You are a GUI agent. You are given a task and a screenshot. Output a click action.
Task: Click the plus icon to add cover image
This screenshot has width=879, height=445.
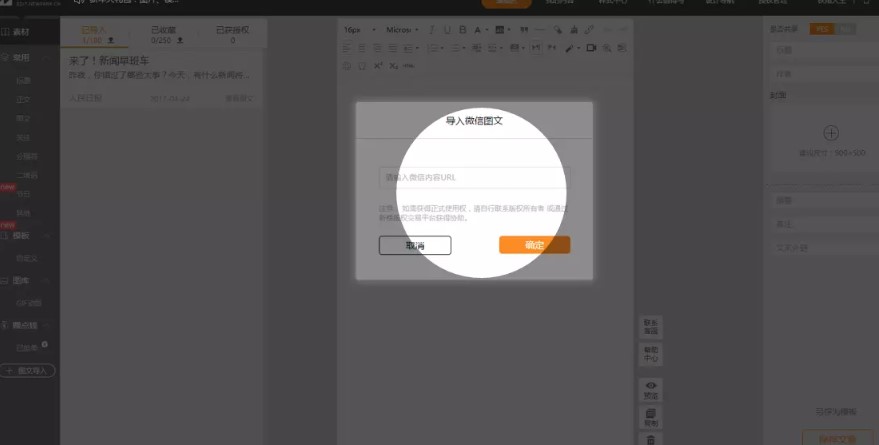point(830,133)
